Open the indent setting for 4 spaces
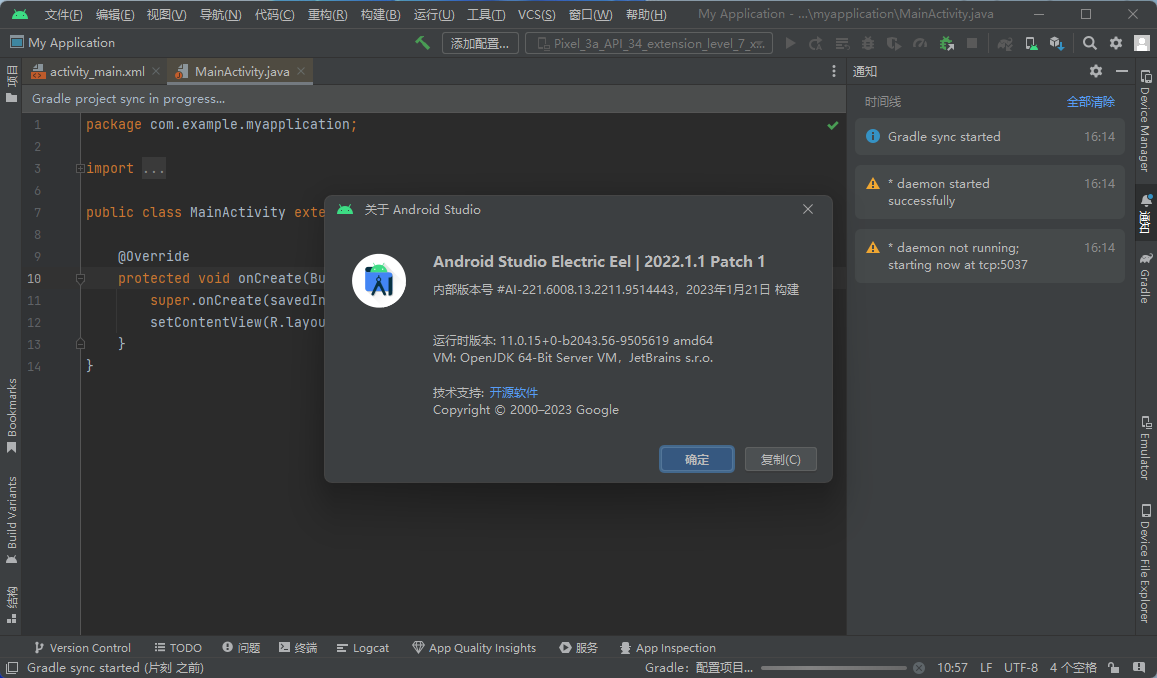Viewport: 1157px width, 678px height. tap(1074, 668)
